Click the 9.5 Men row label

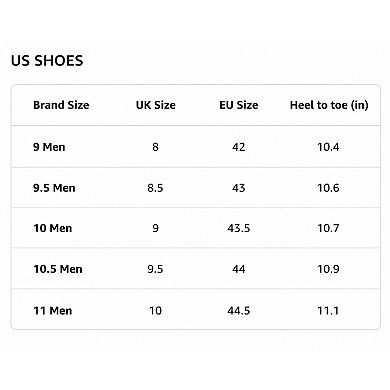point(54,188)
